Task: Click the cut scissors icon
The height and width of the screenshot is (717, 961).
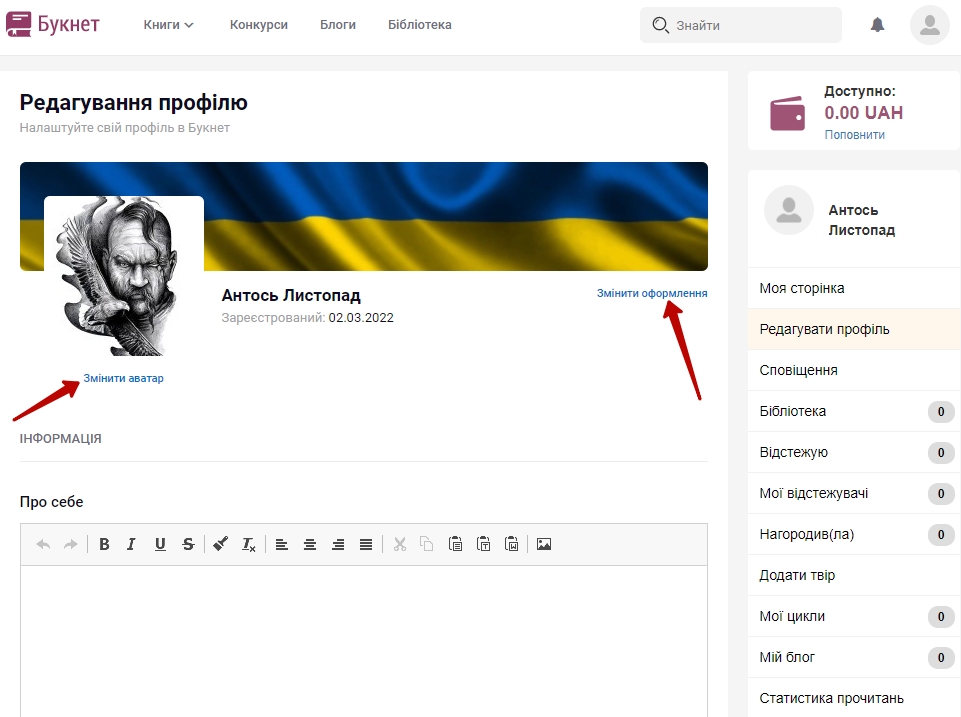Action: click(x=400, y=544)
